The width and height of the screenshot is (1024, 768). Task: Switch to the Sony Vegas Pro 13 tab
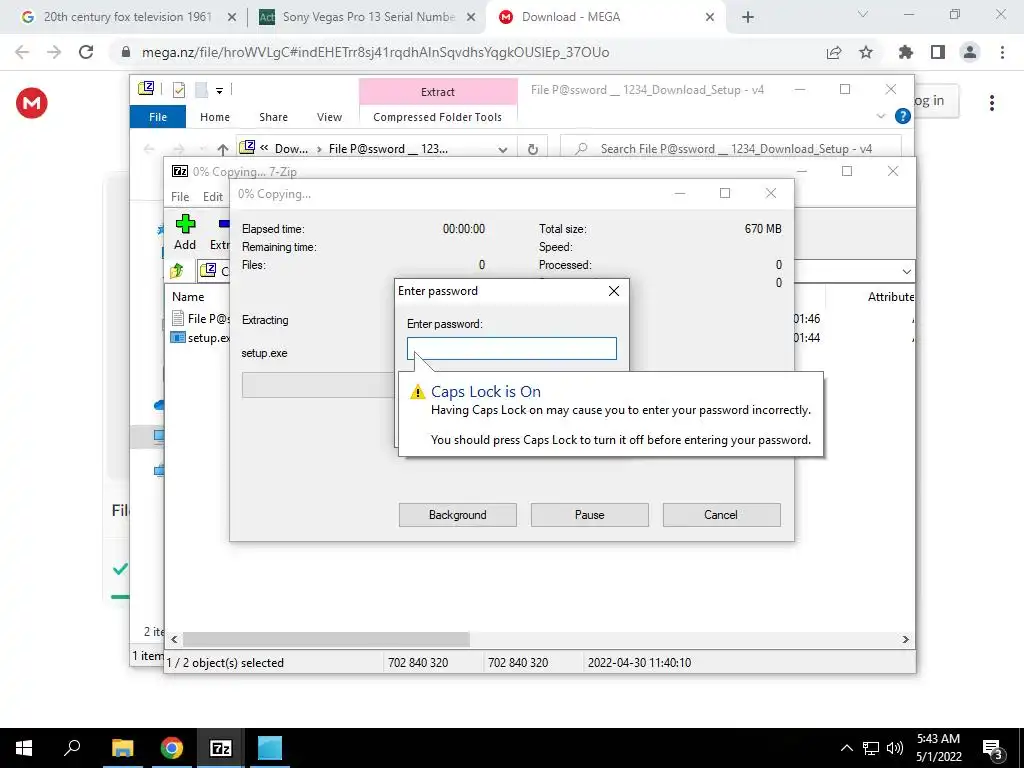[x=367, y=18]
